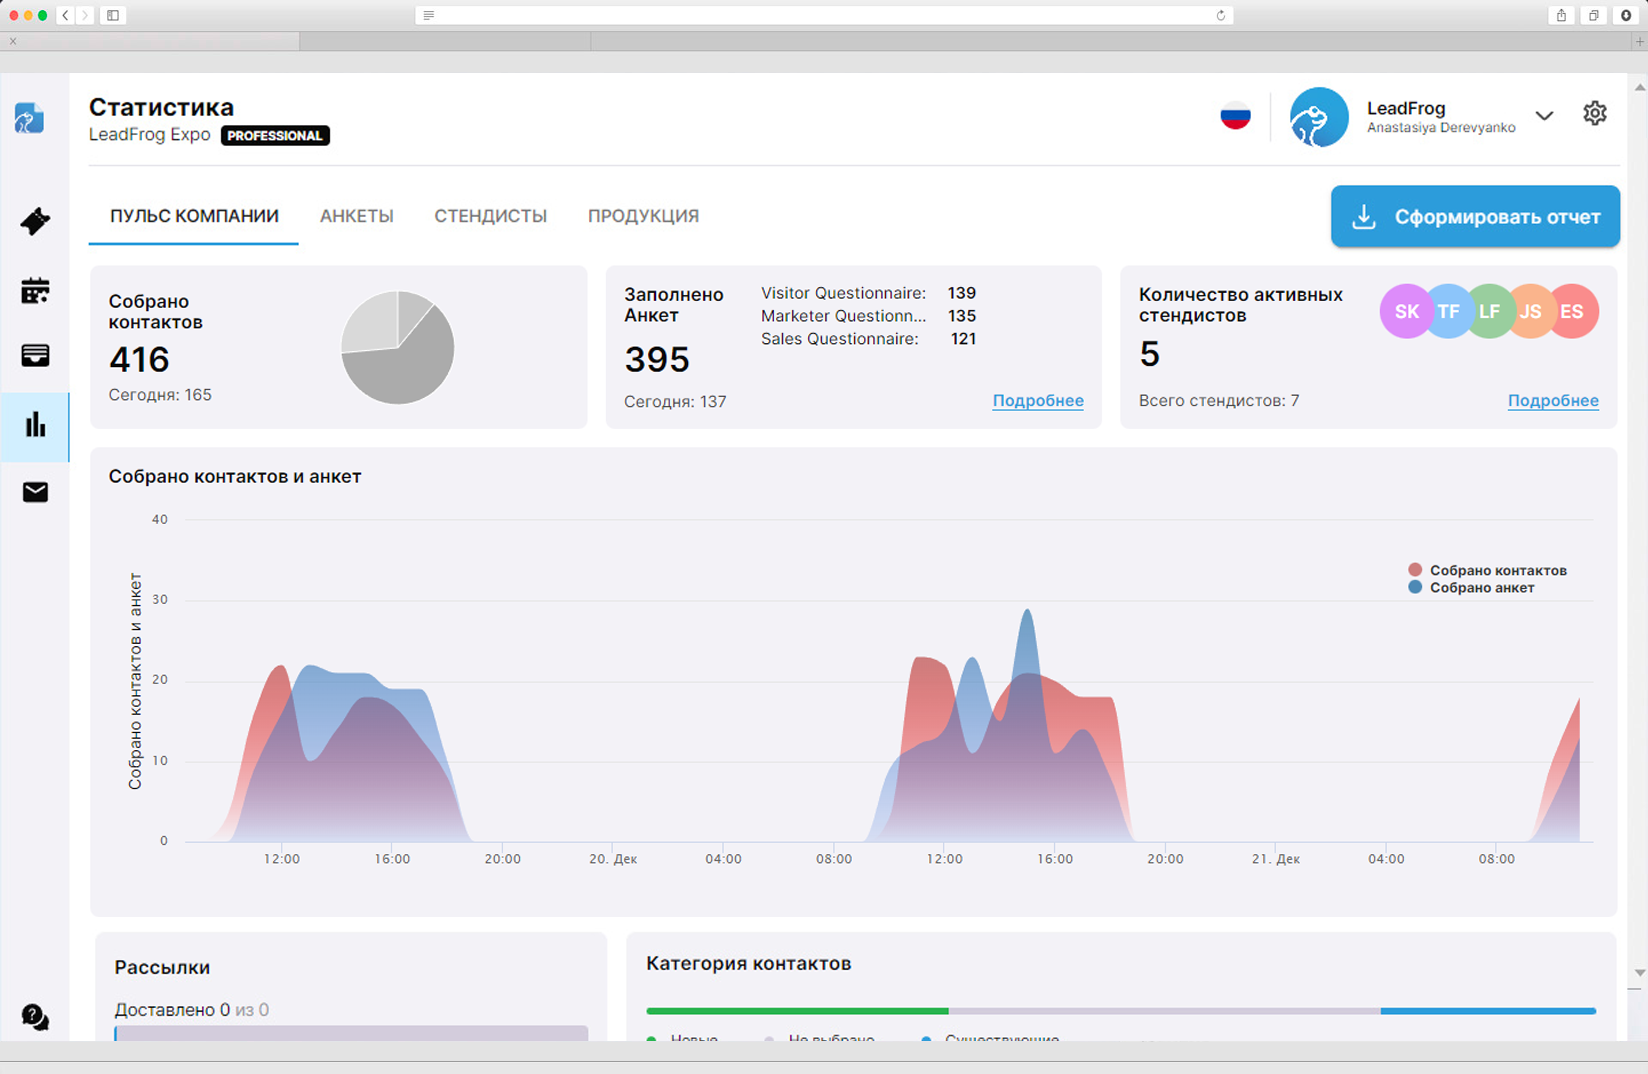The height and width of the screenshot is (1074, 1648).
Task: Click the 'Сформировать отчет' button
Action: click(1475, 217)
